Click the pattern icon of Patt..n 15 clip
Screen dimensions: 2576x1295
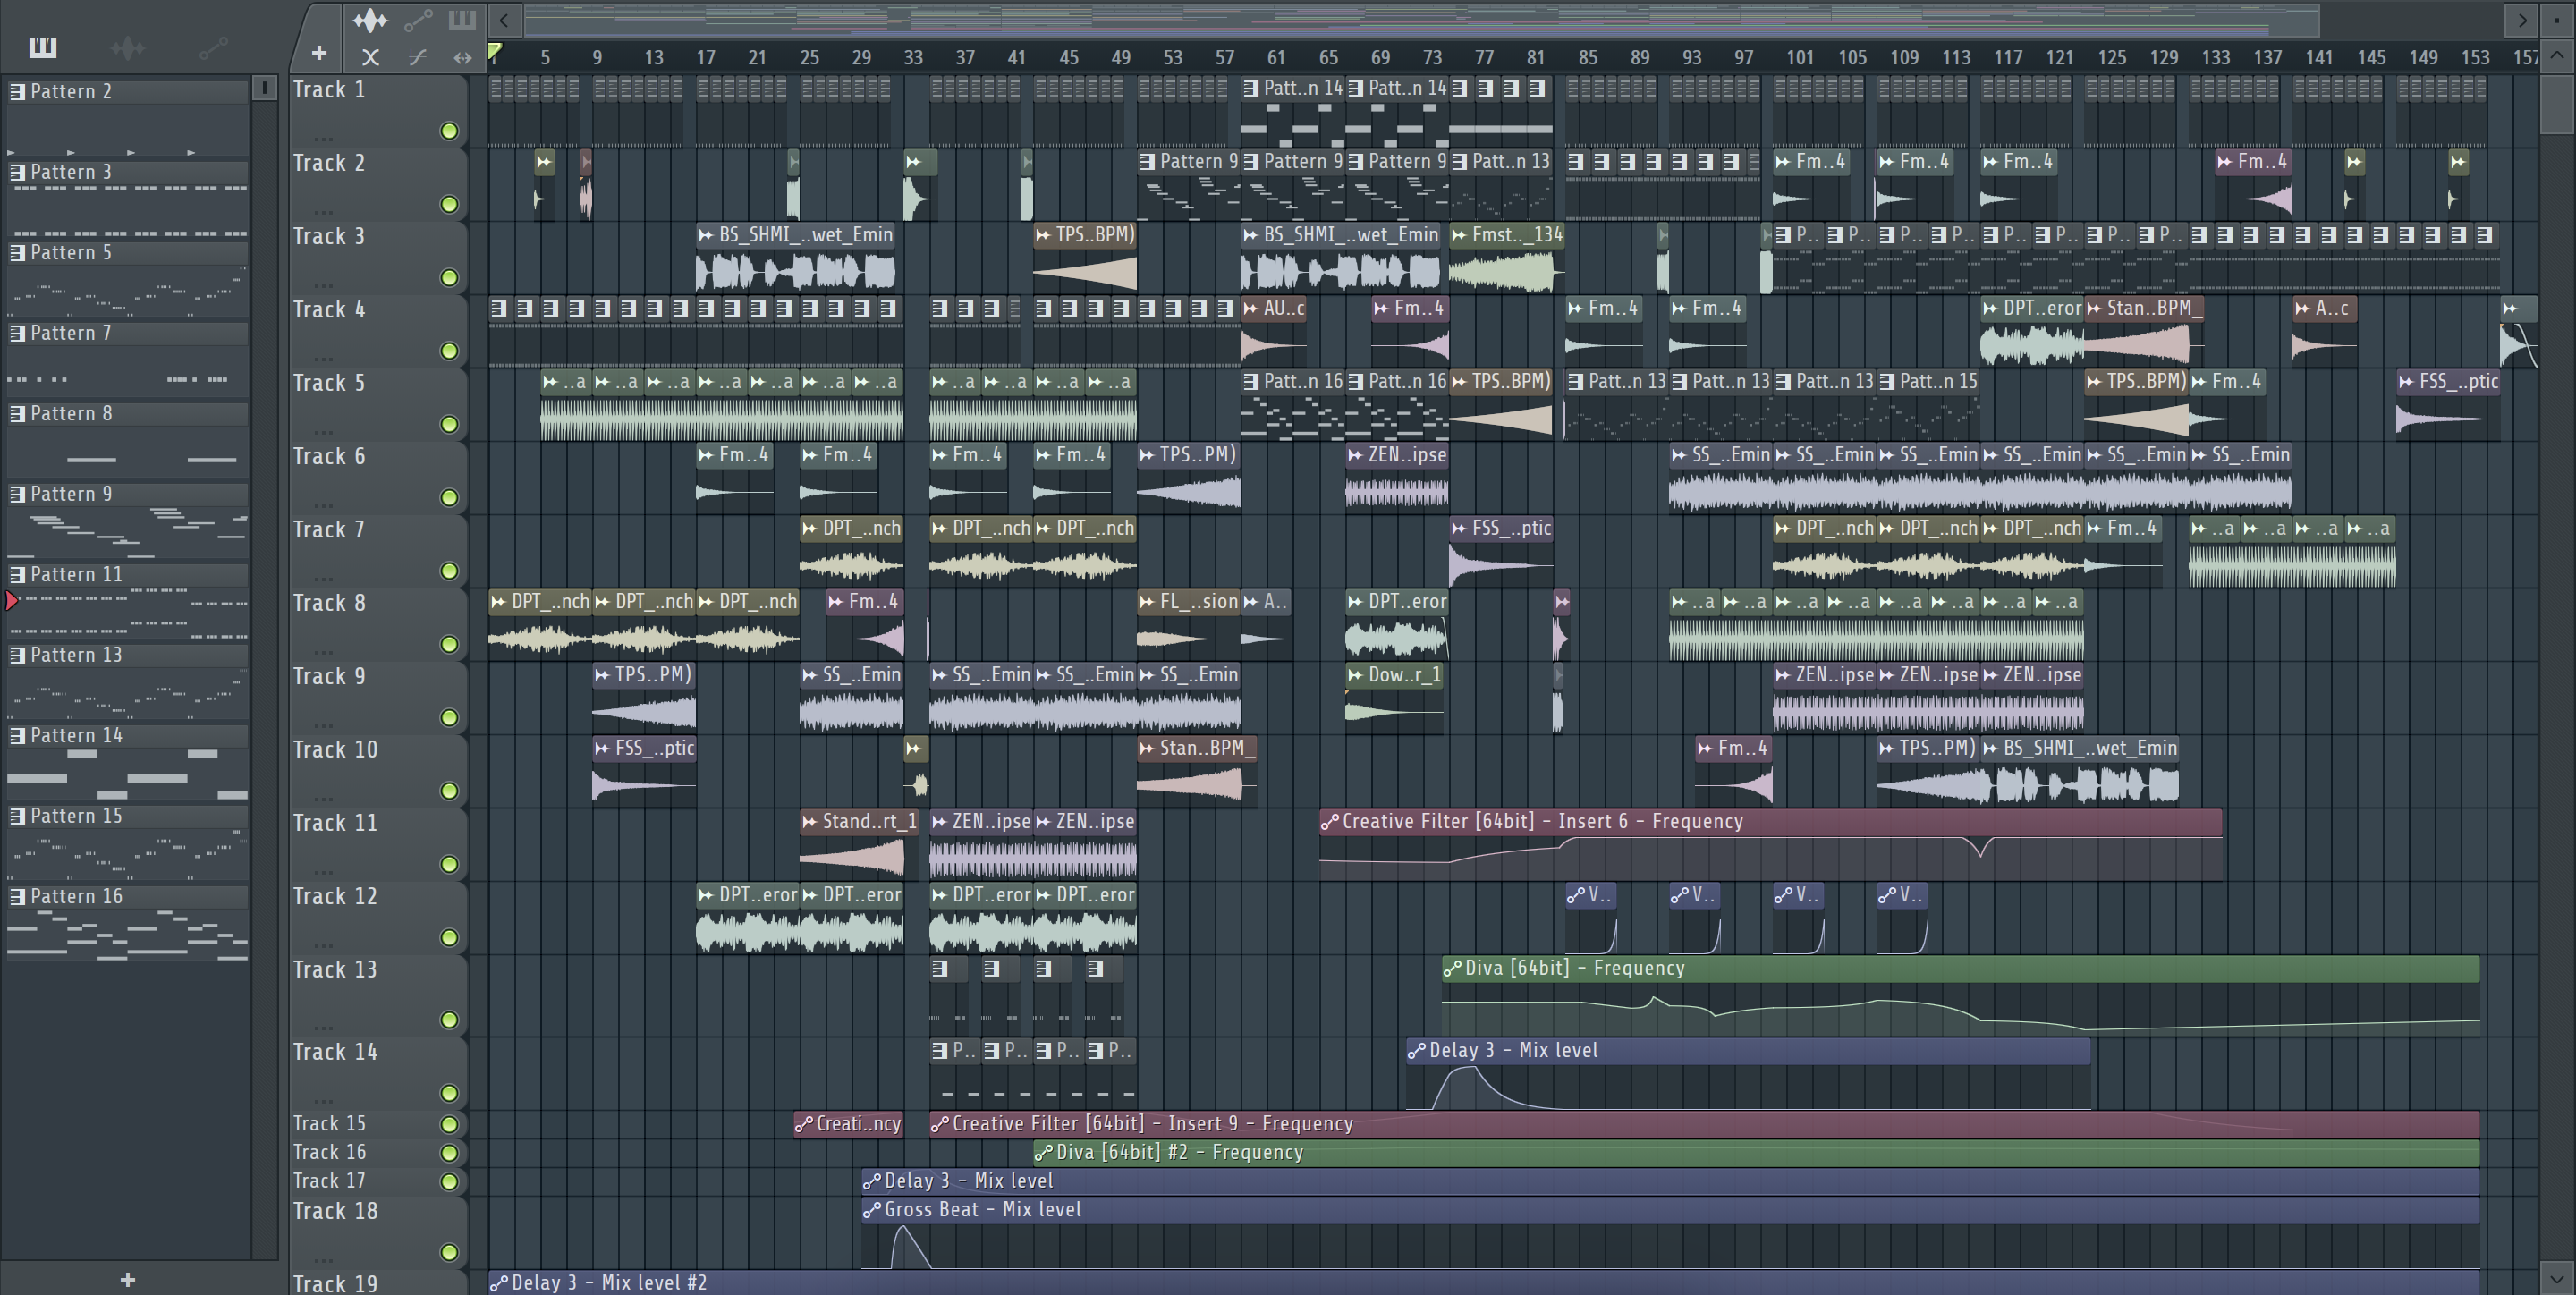tap(1887, 381)
